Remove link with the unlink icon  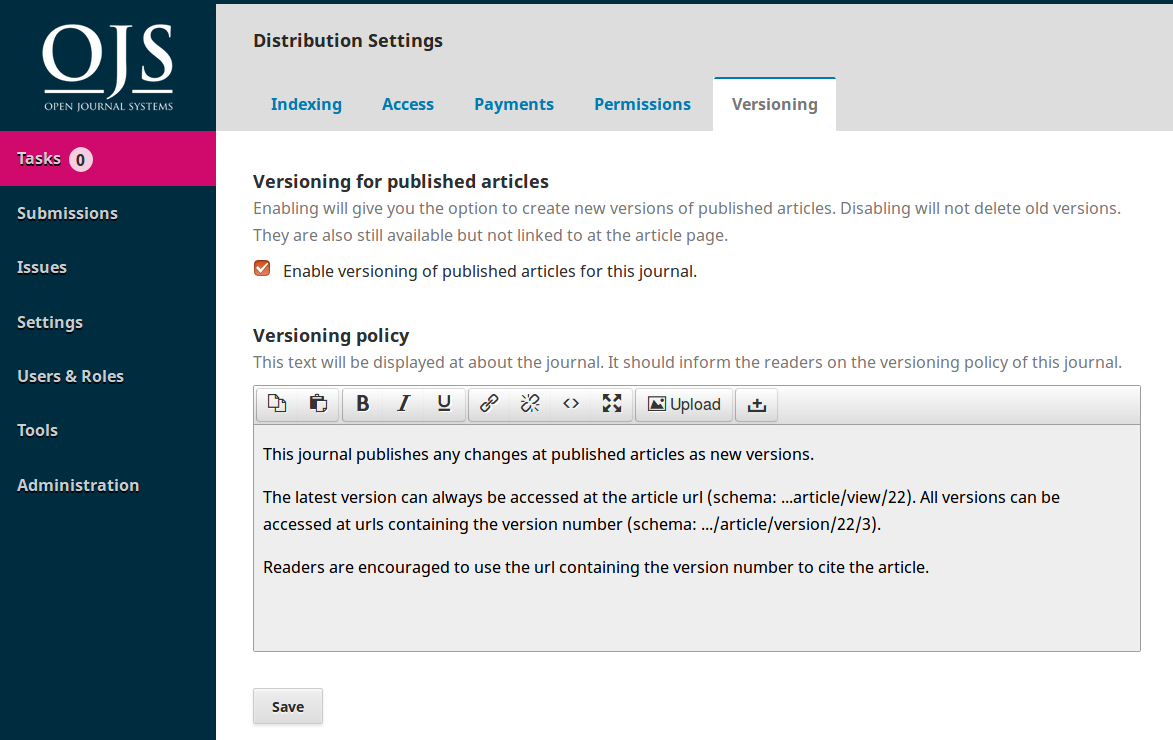point(530,404)
